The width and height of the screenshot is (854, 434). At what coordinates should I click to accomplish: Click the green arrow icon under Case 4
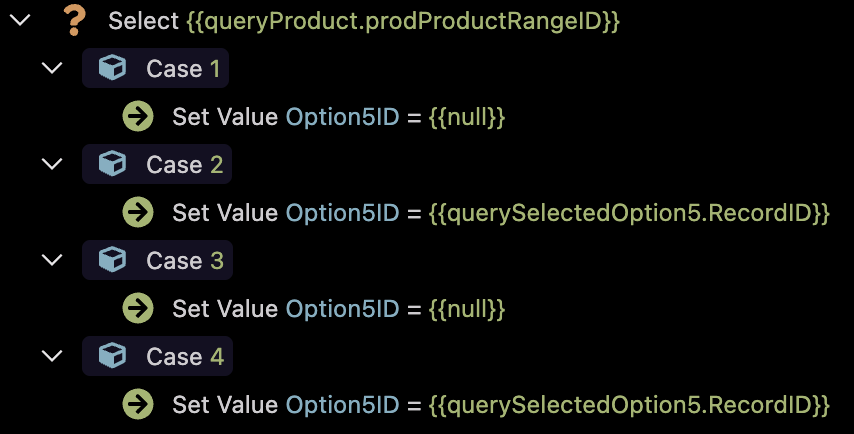point(138,404)
